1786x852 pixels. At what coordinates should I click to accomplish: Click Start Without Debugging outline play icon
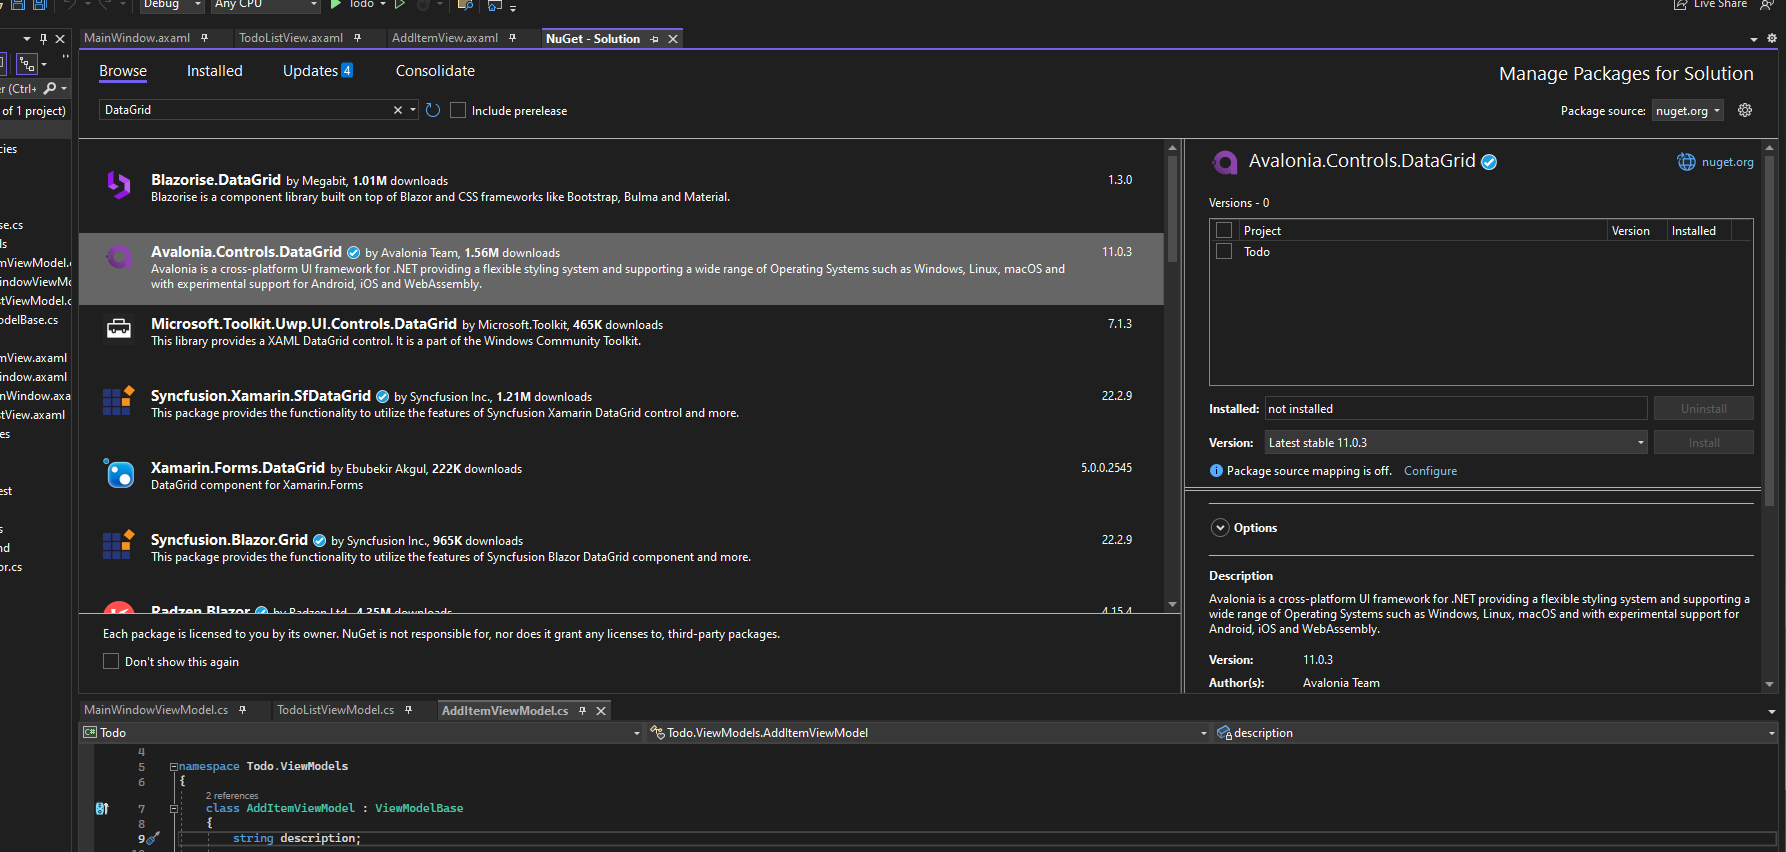click(400, 5)
